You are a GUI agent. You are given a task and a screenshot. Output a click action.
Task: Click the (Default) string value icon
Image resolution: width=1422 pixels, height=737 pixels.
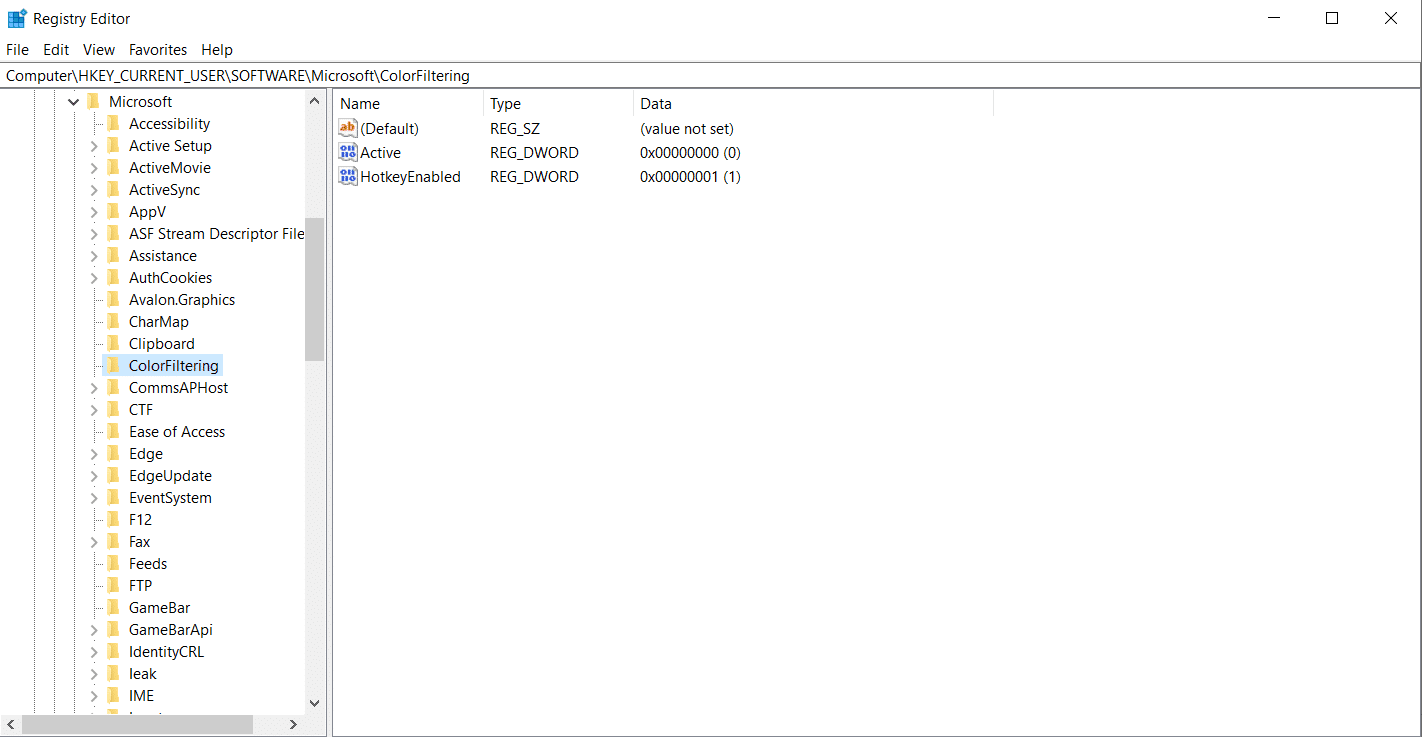[x=348, y=128]
